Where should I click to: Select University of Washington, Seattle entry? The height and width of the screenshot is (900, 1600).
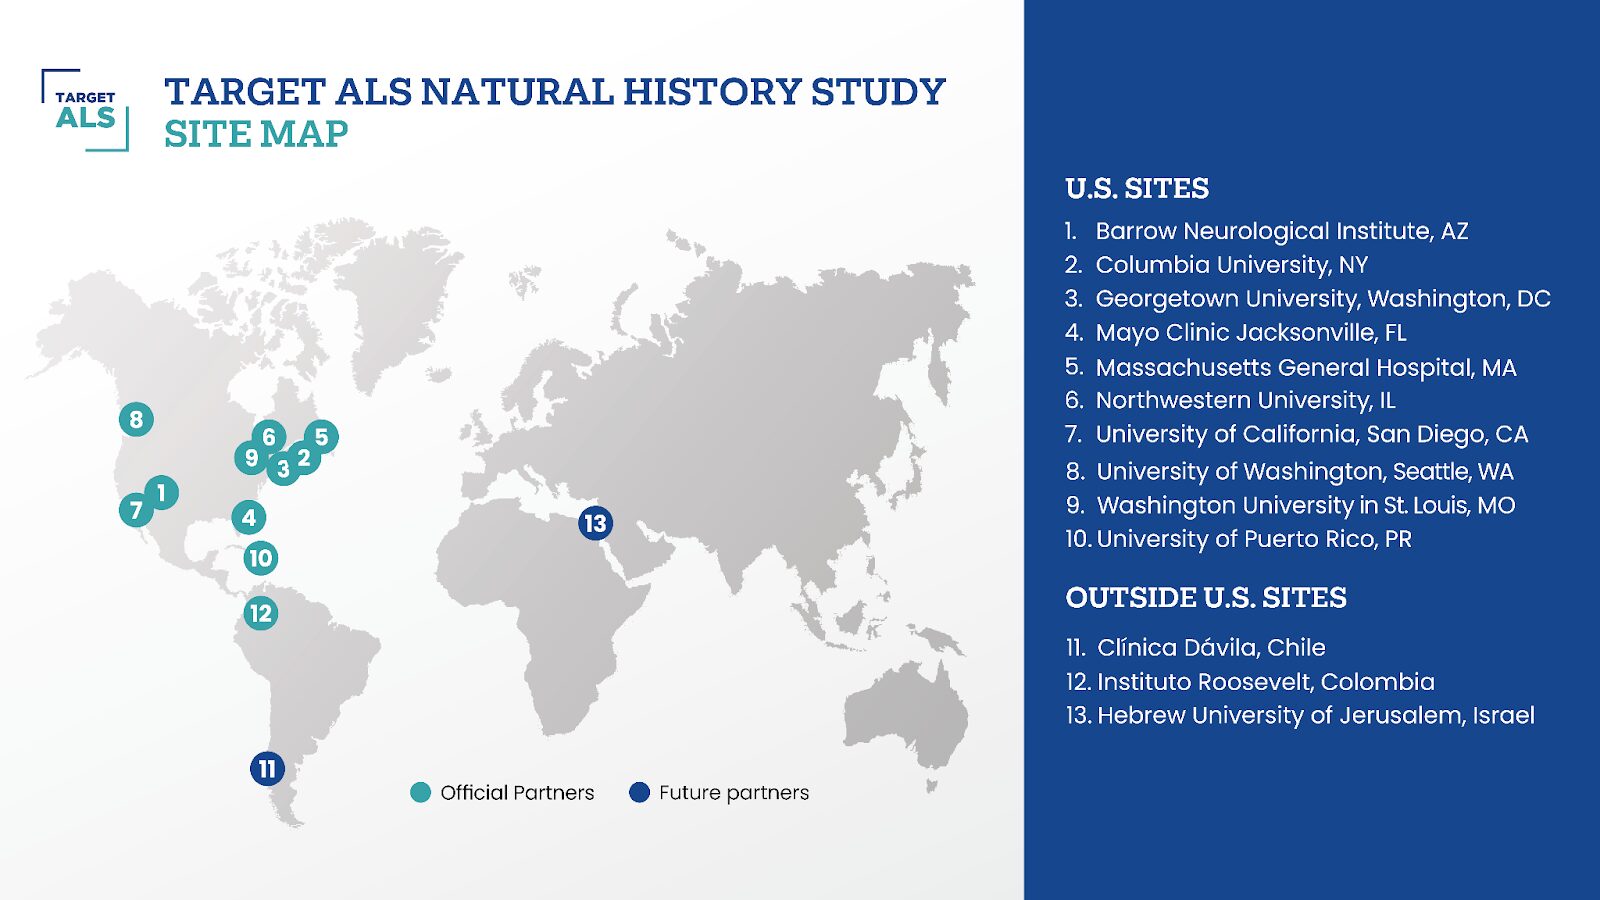click(x=1290, y=472)
